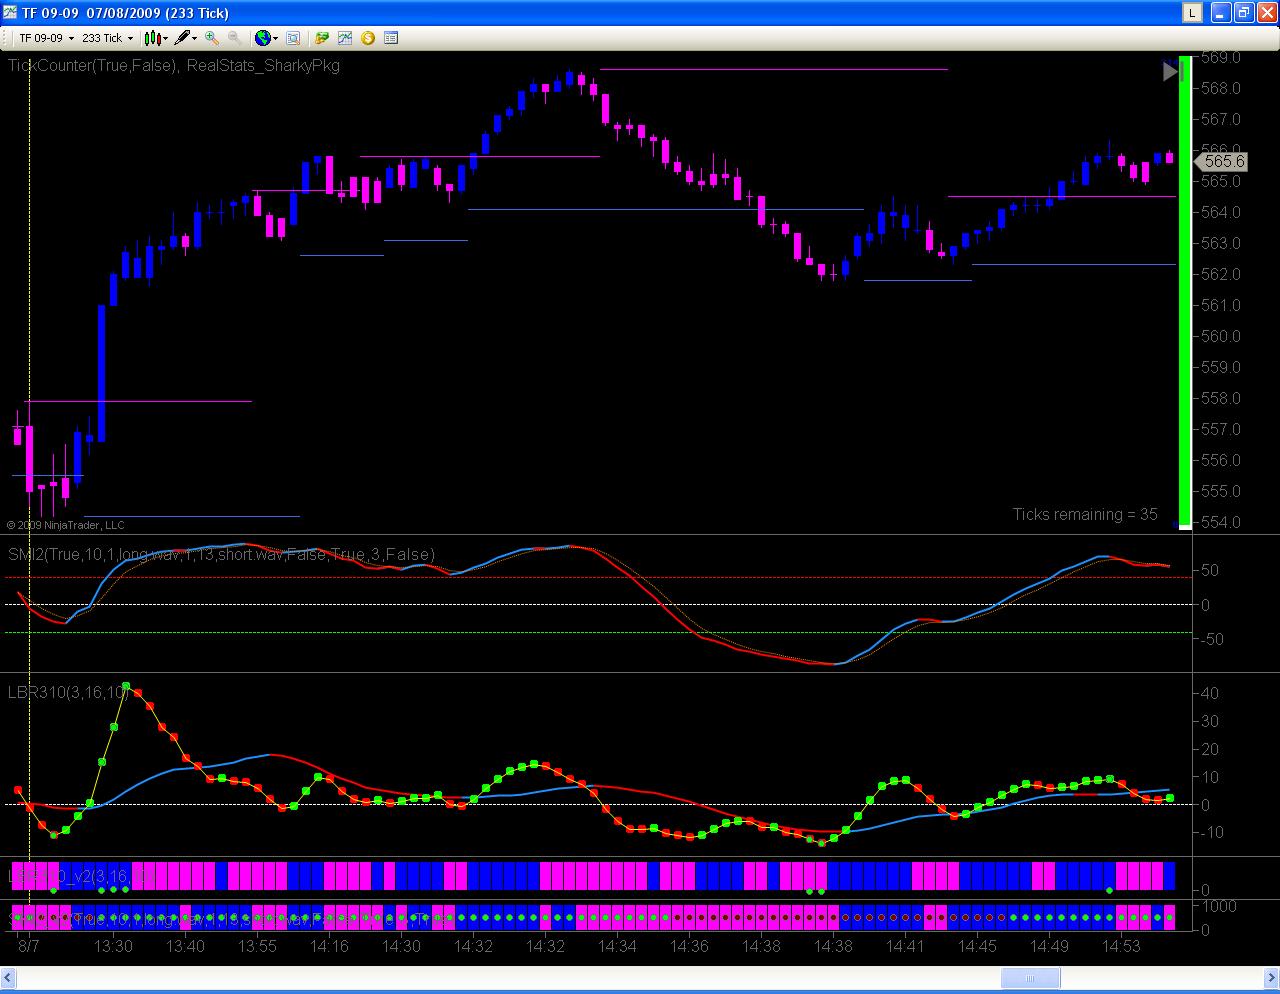Click the 565.6 current price marker

(x=1222, y=161)
